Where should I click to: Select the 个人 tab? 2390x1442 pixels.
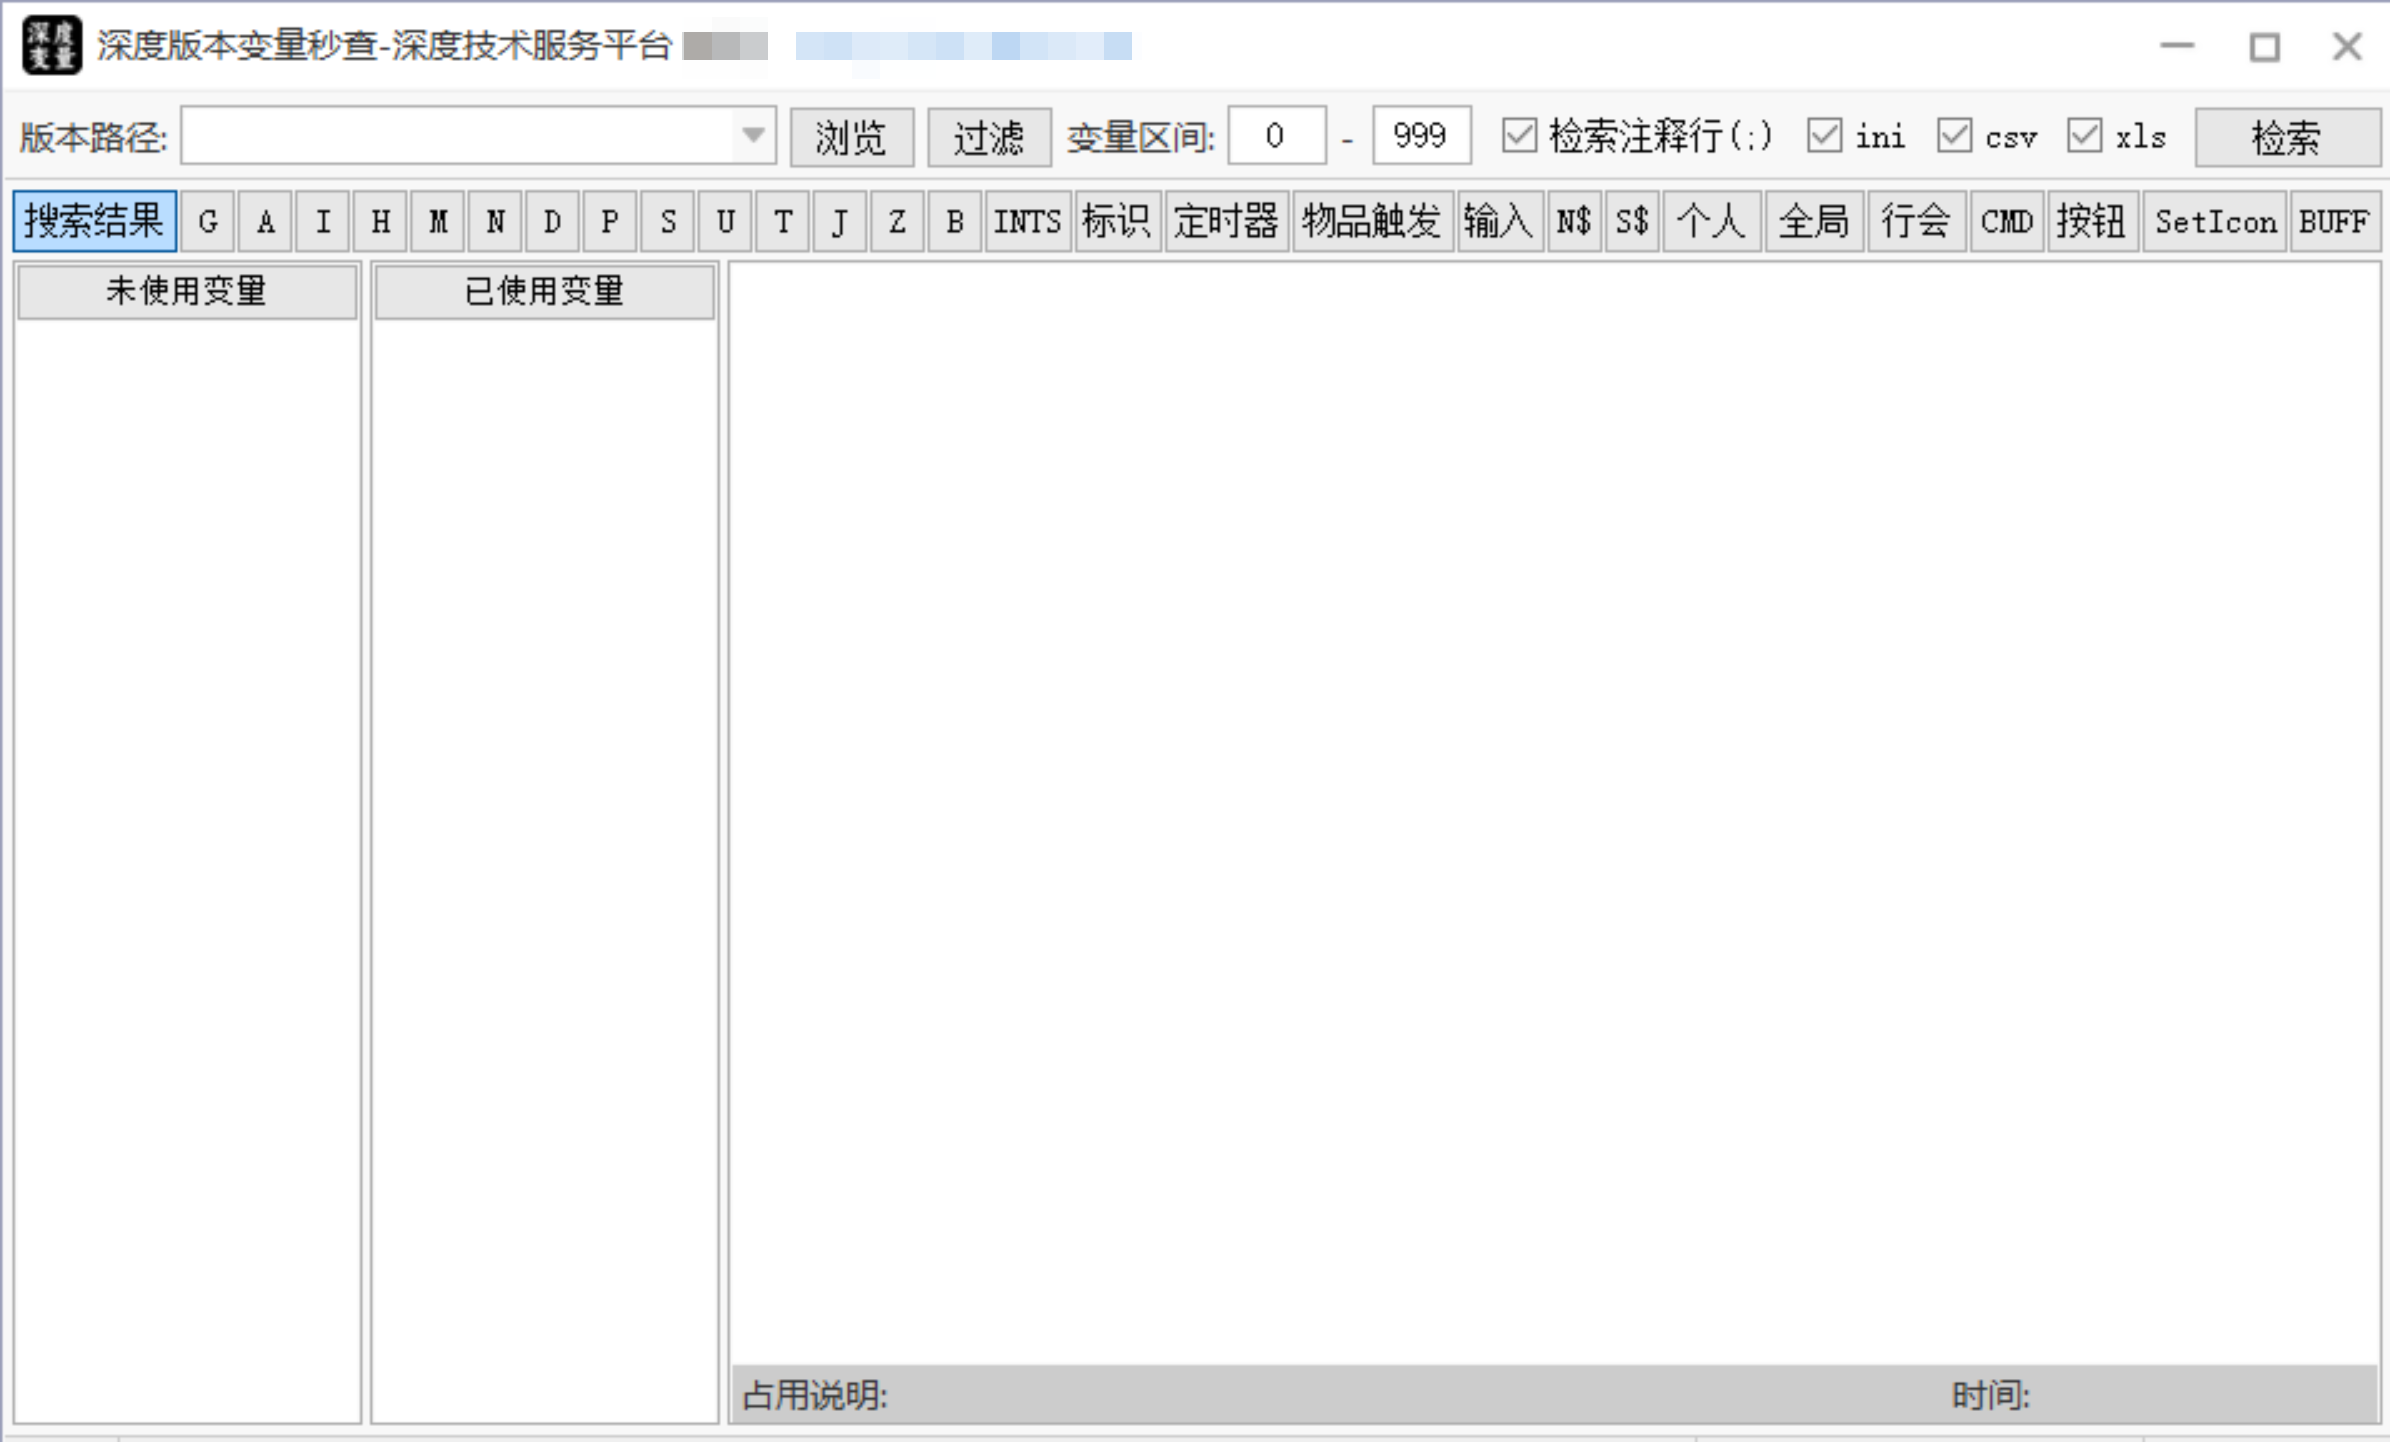click(x=1712, y=221)
